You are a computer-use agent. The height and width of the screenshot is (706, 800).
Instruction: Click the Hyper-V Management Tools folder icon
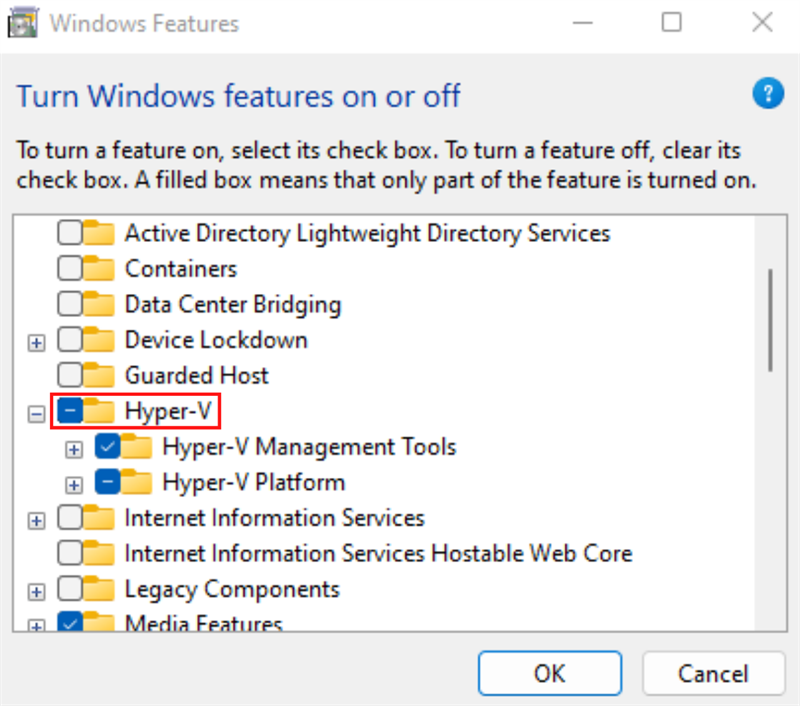tap(136, 446)
